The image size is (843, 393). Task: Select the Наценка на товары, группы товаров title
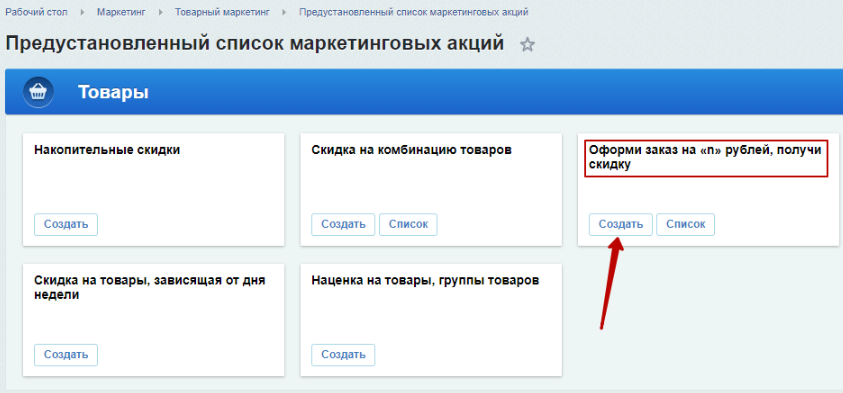pos(425,281)
